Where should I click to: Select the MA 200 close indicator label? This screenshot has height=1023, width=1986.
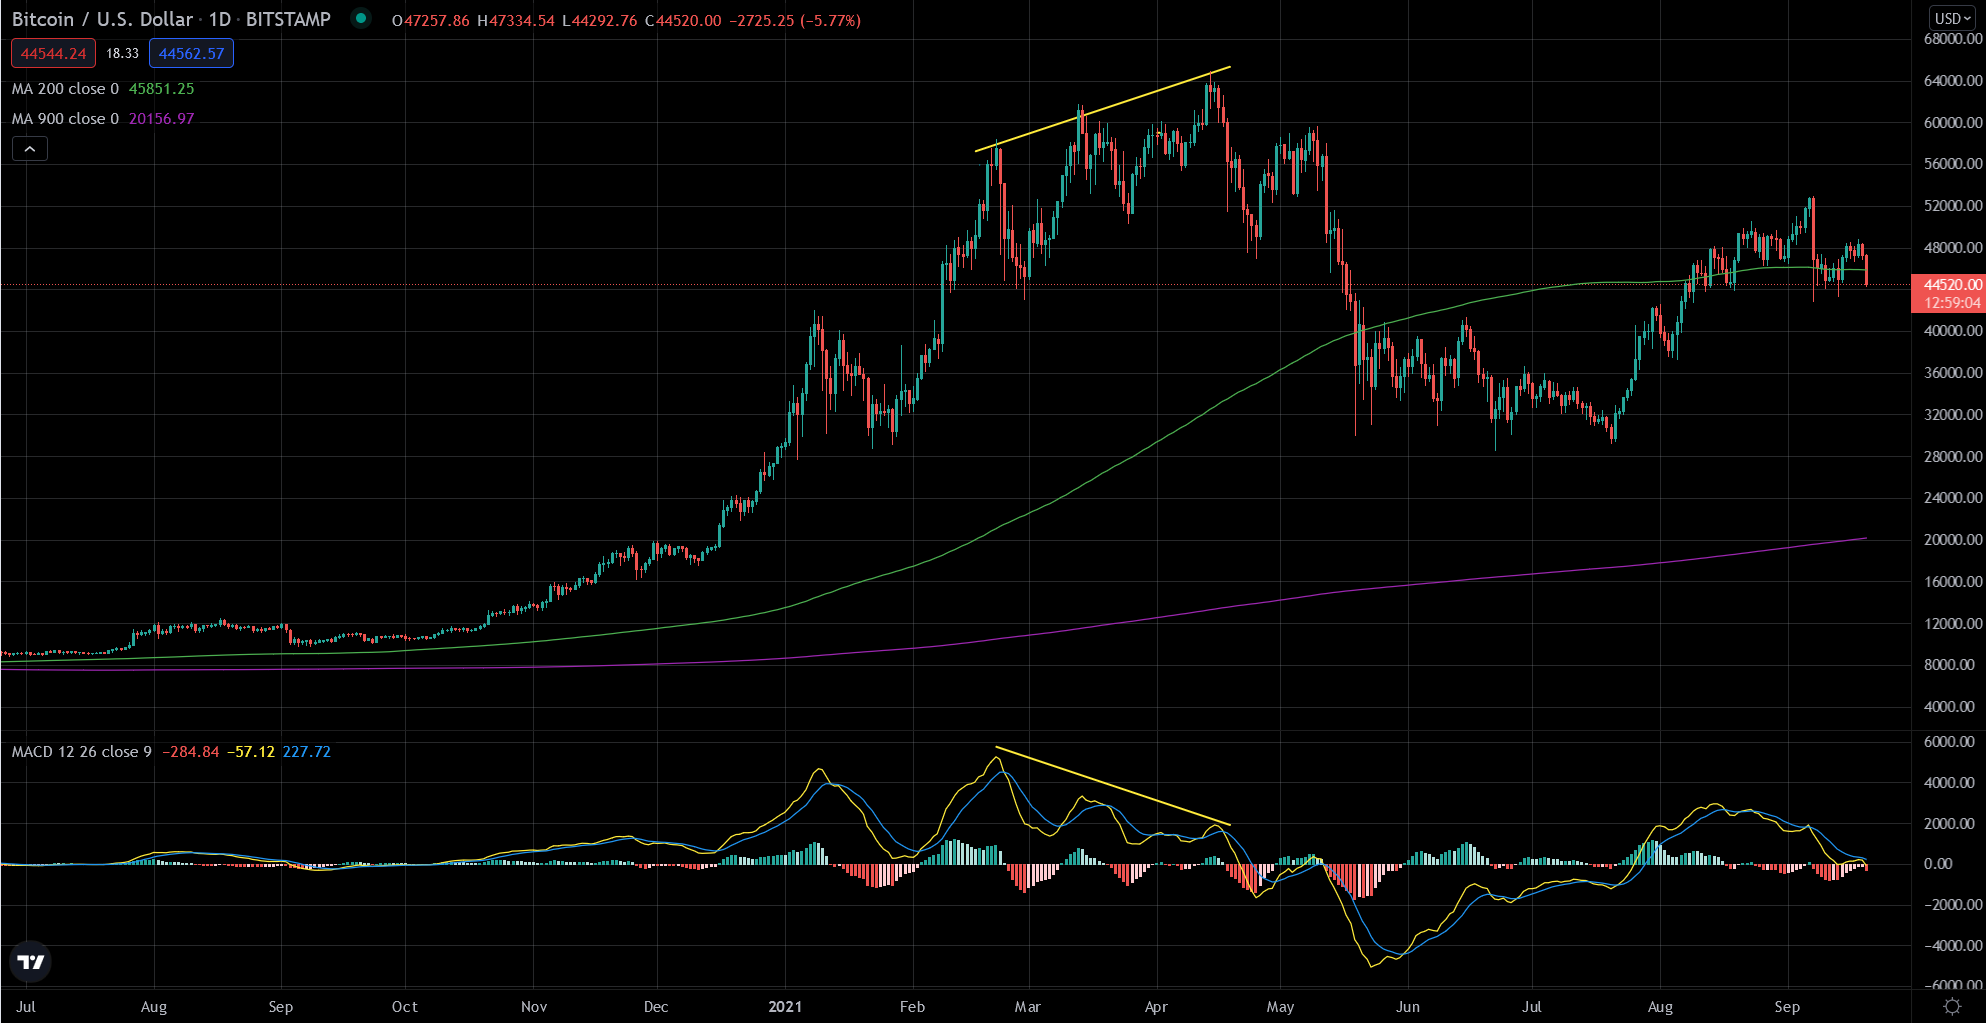pos(65,89)
